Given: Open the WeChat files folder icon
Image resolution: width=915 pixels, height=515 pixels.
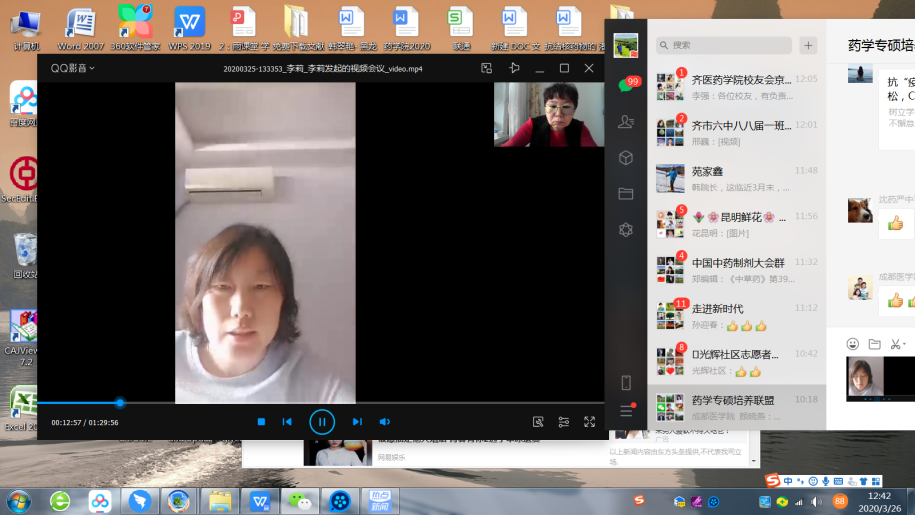Looking at the screenshot, I should click(626, 193).
